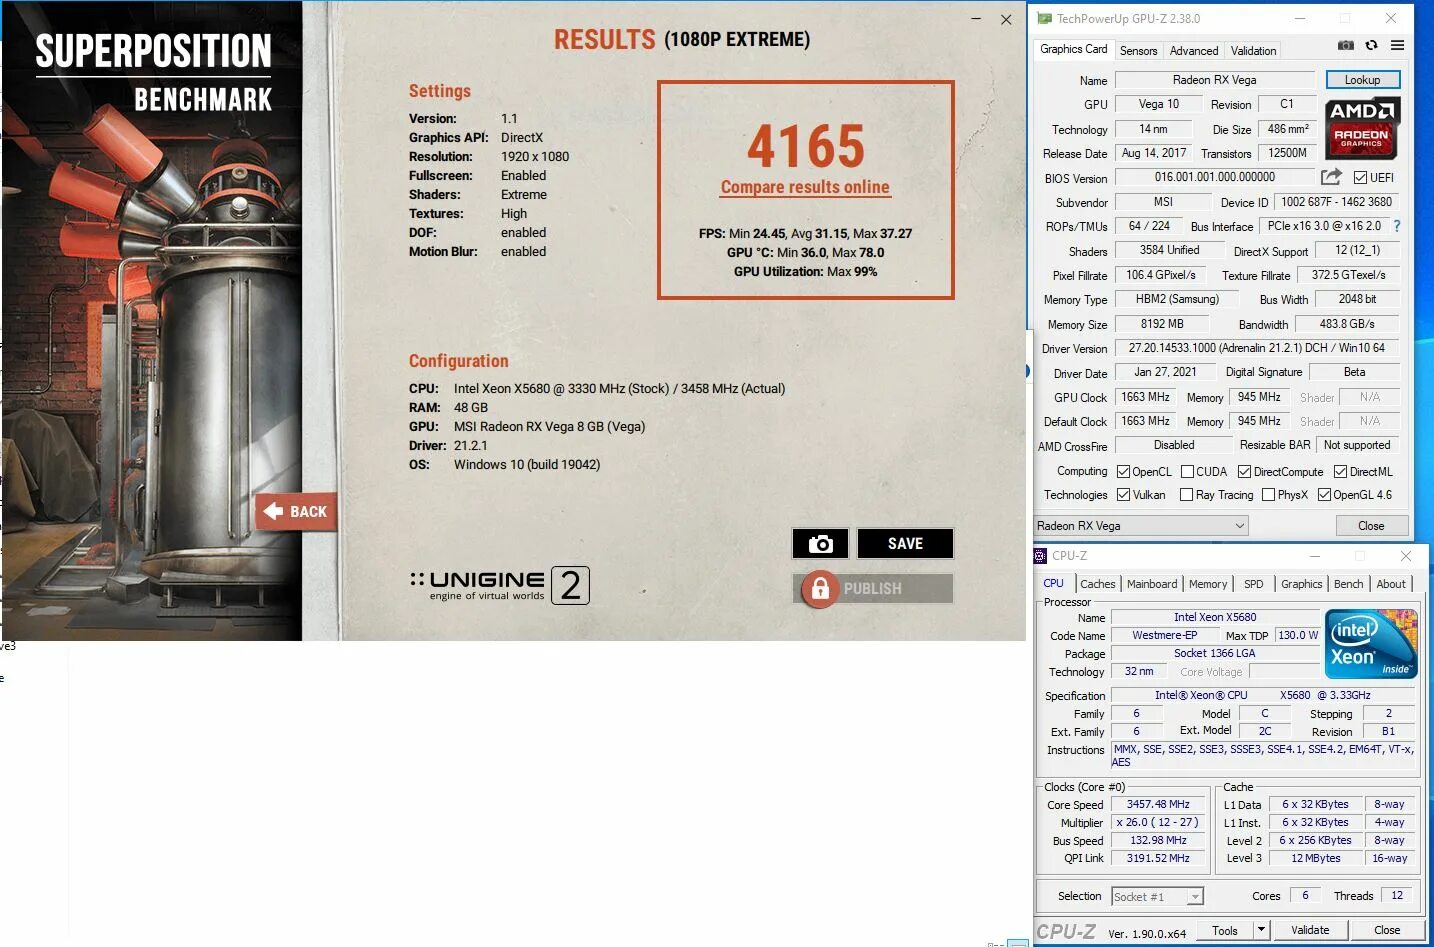1434x947 pixels.
Task: Open the Caches tab in CPU-Z
Action: 1097,584
